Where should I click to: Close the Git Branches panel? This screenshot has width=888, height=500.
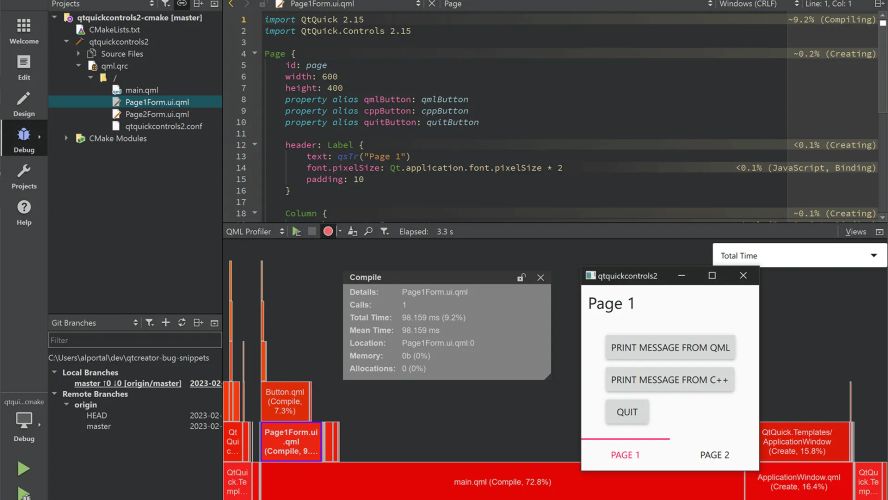tap(215, 323)
